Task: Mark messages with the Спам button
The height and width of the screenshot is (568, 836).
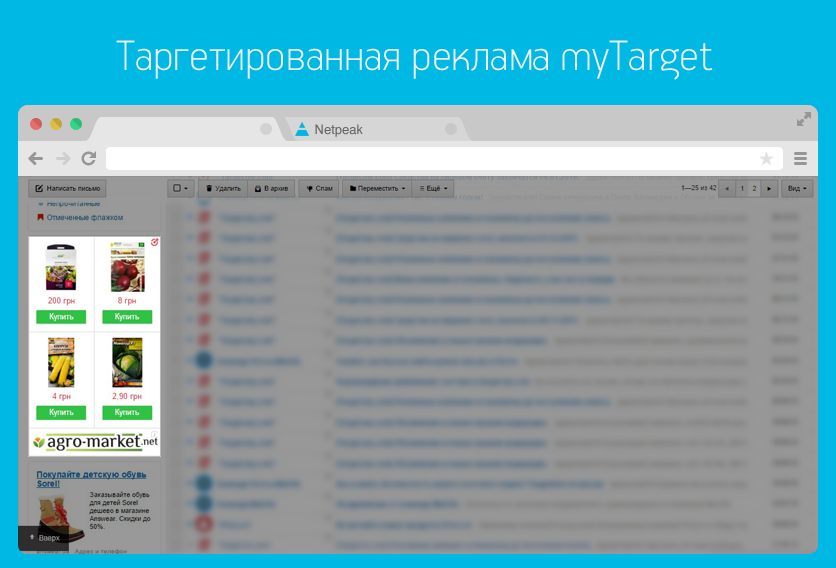Action: coord(319,188)
